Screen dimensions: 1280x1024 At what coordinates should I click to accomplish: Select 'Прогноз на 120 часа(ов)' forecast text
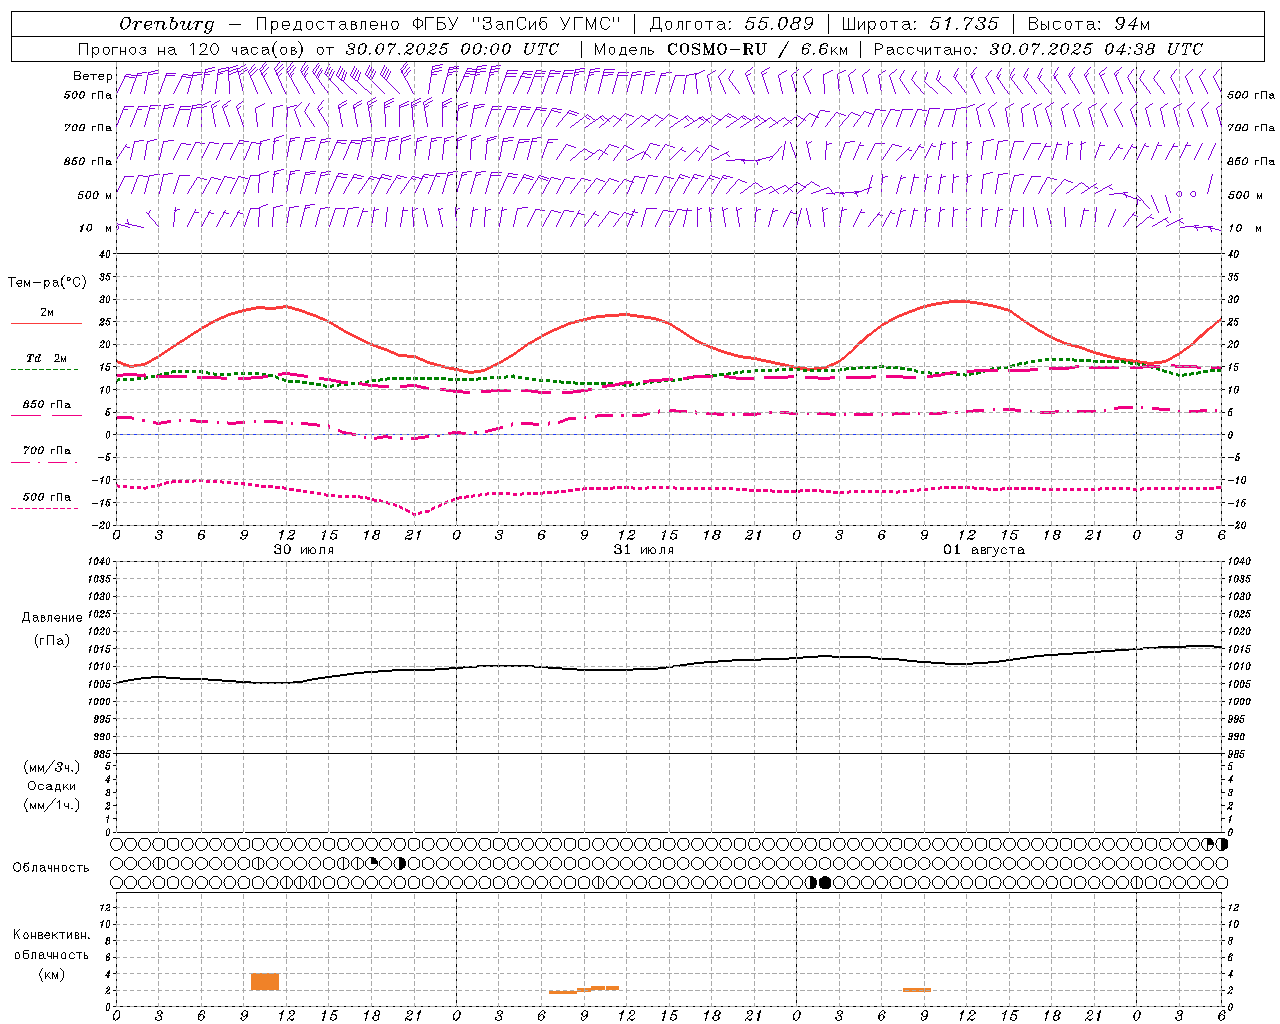click(192, 49)
